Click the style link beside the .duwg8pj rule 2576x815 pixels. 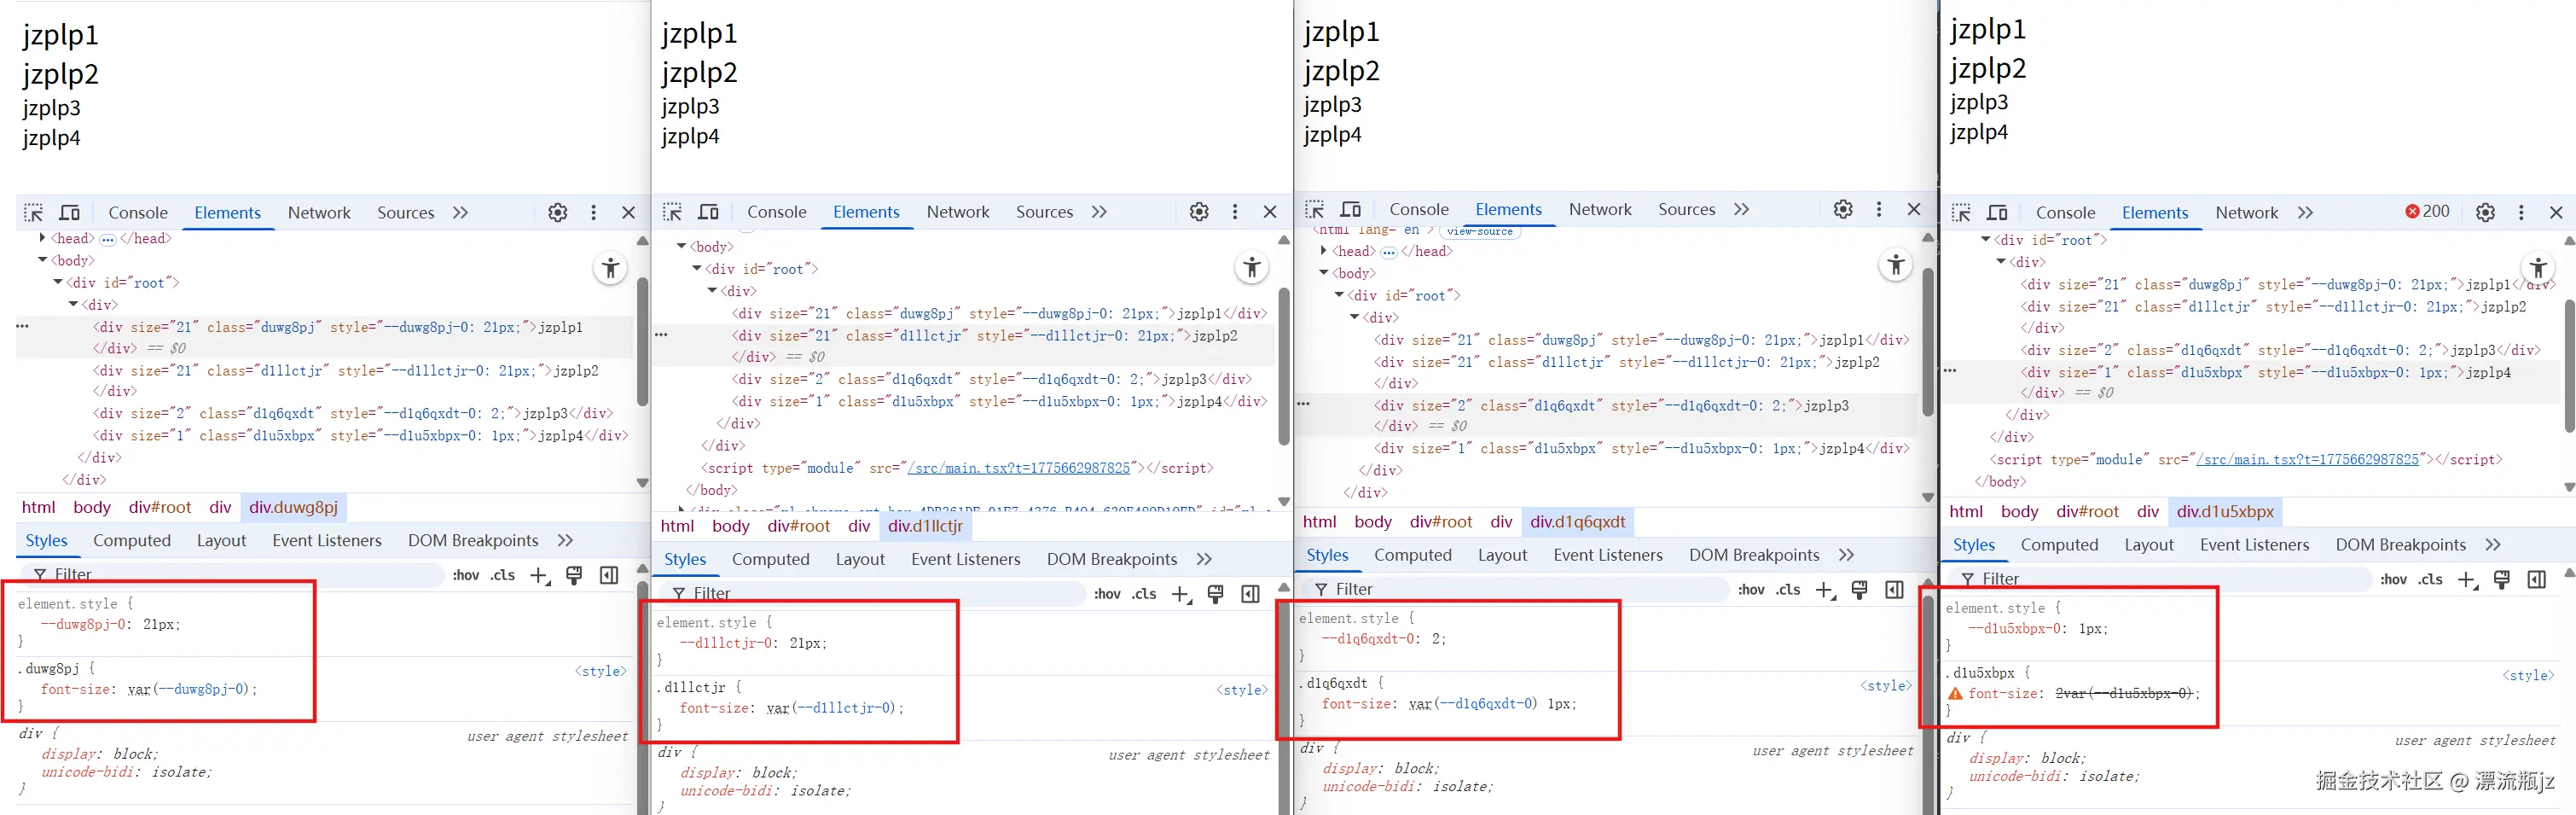[601, 671]
